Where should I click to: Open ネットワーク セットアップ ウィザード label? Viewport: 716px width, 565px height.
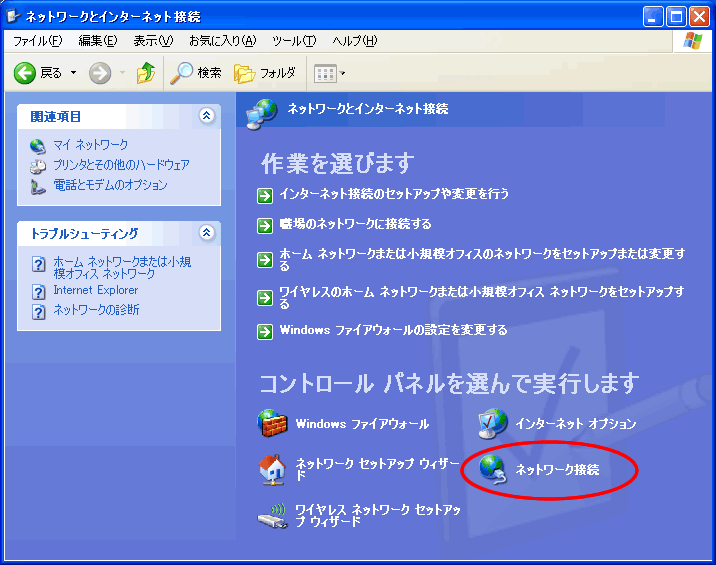click(378, 469)
